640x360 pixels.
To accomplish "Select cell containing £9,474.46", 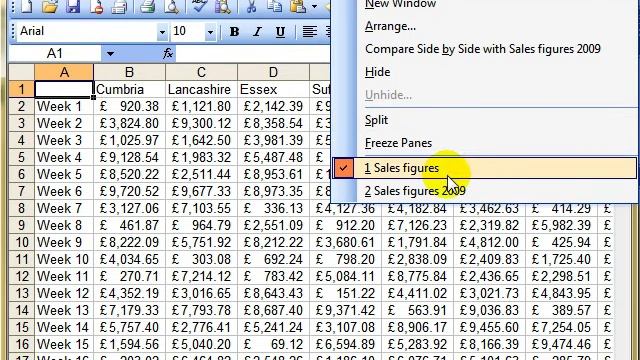I will coord(560,344).
